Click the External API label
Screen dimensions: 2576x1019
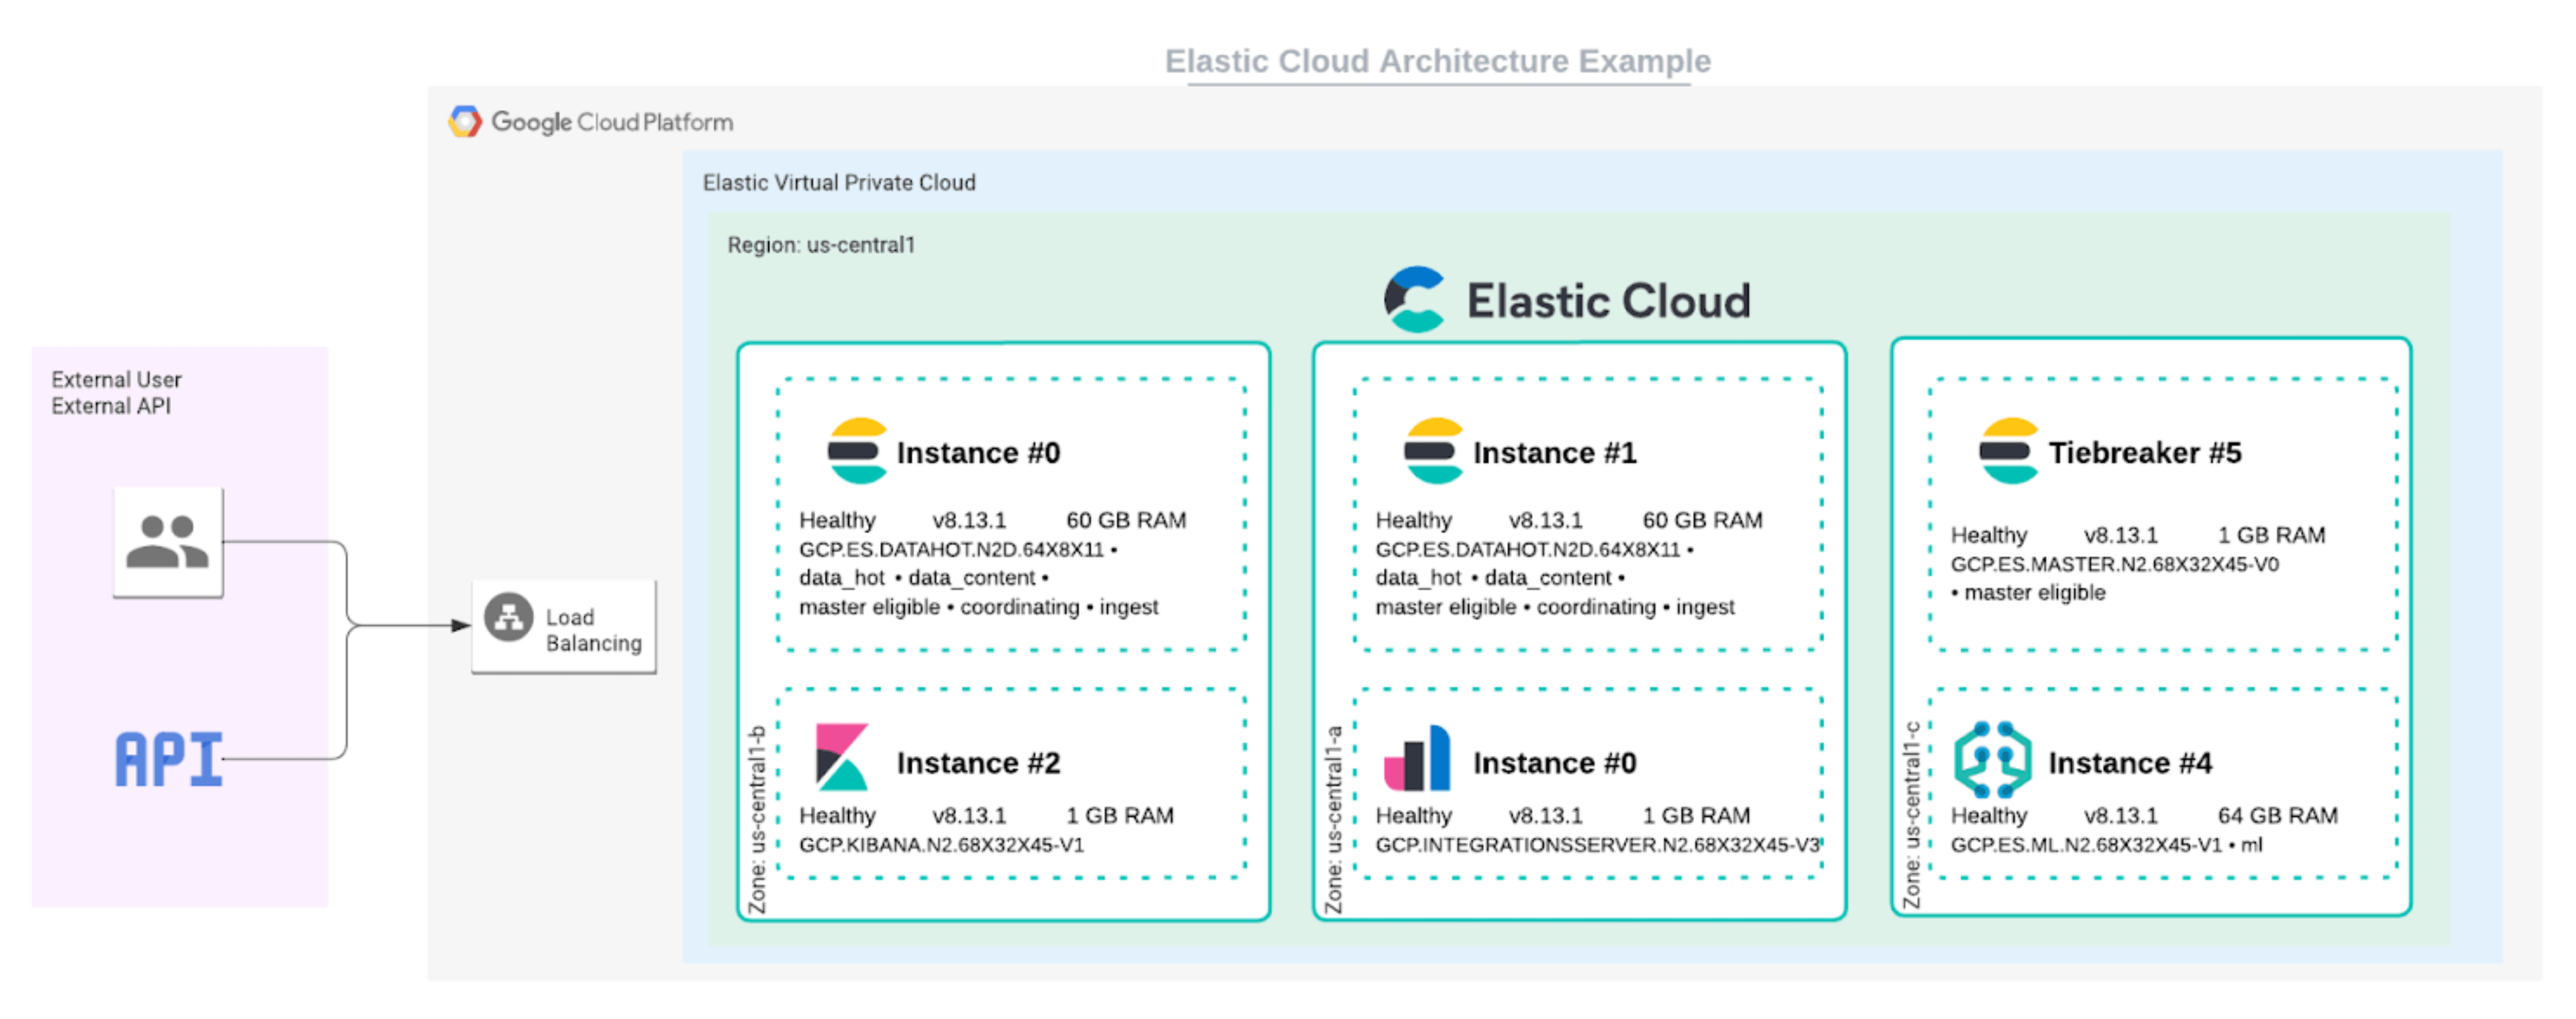click(x=111, y=405)
